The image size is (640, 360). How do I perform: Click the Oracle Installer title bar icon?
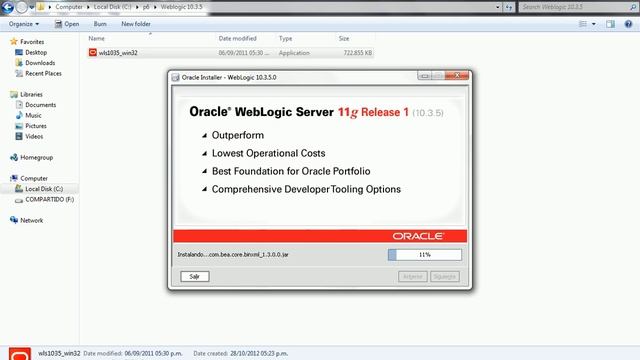pos(176,78)
